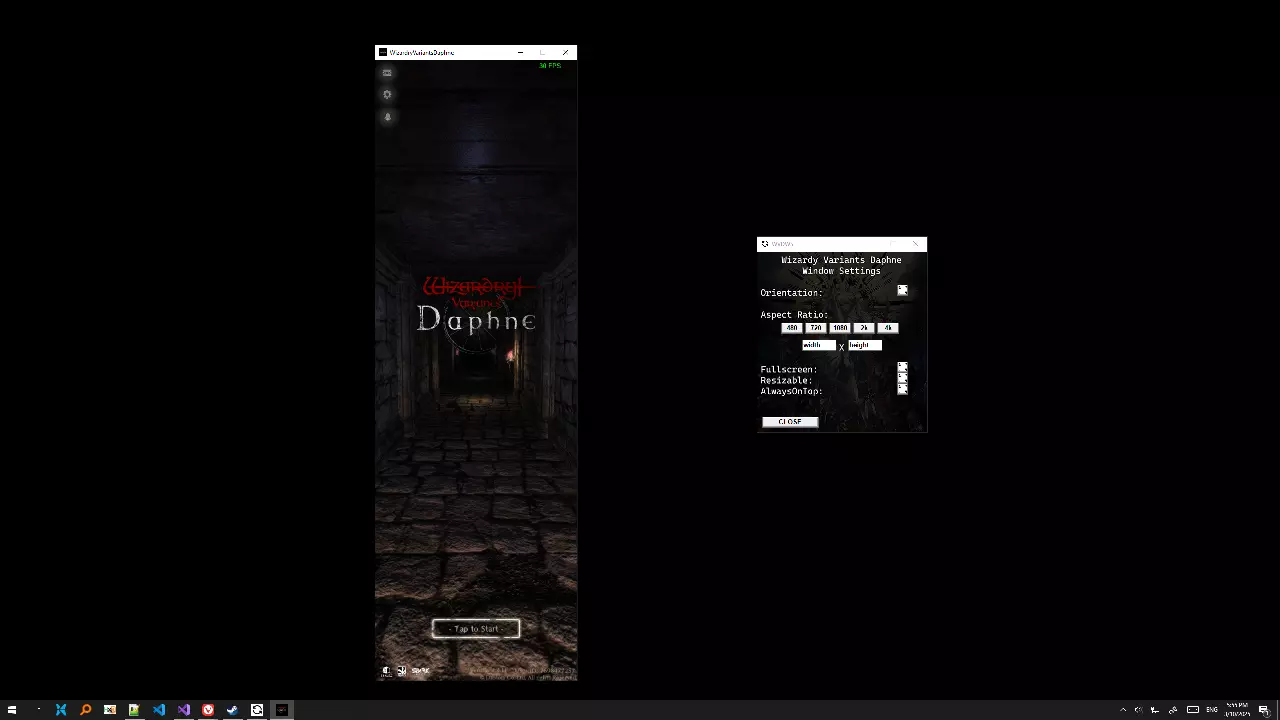This screenshot has height=720, width=1280.
Task: Toggle the Orientation checkbox
Action: click(x=902, y=291)
